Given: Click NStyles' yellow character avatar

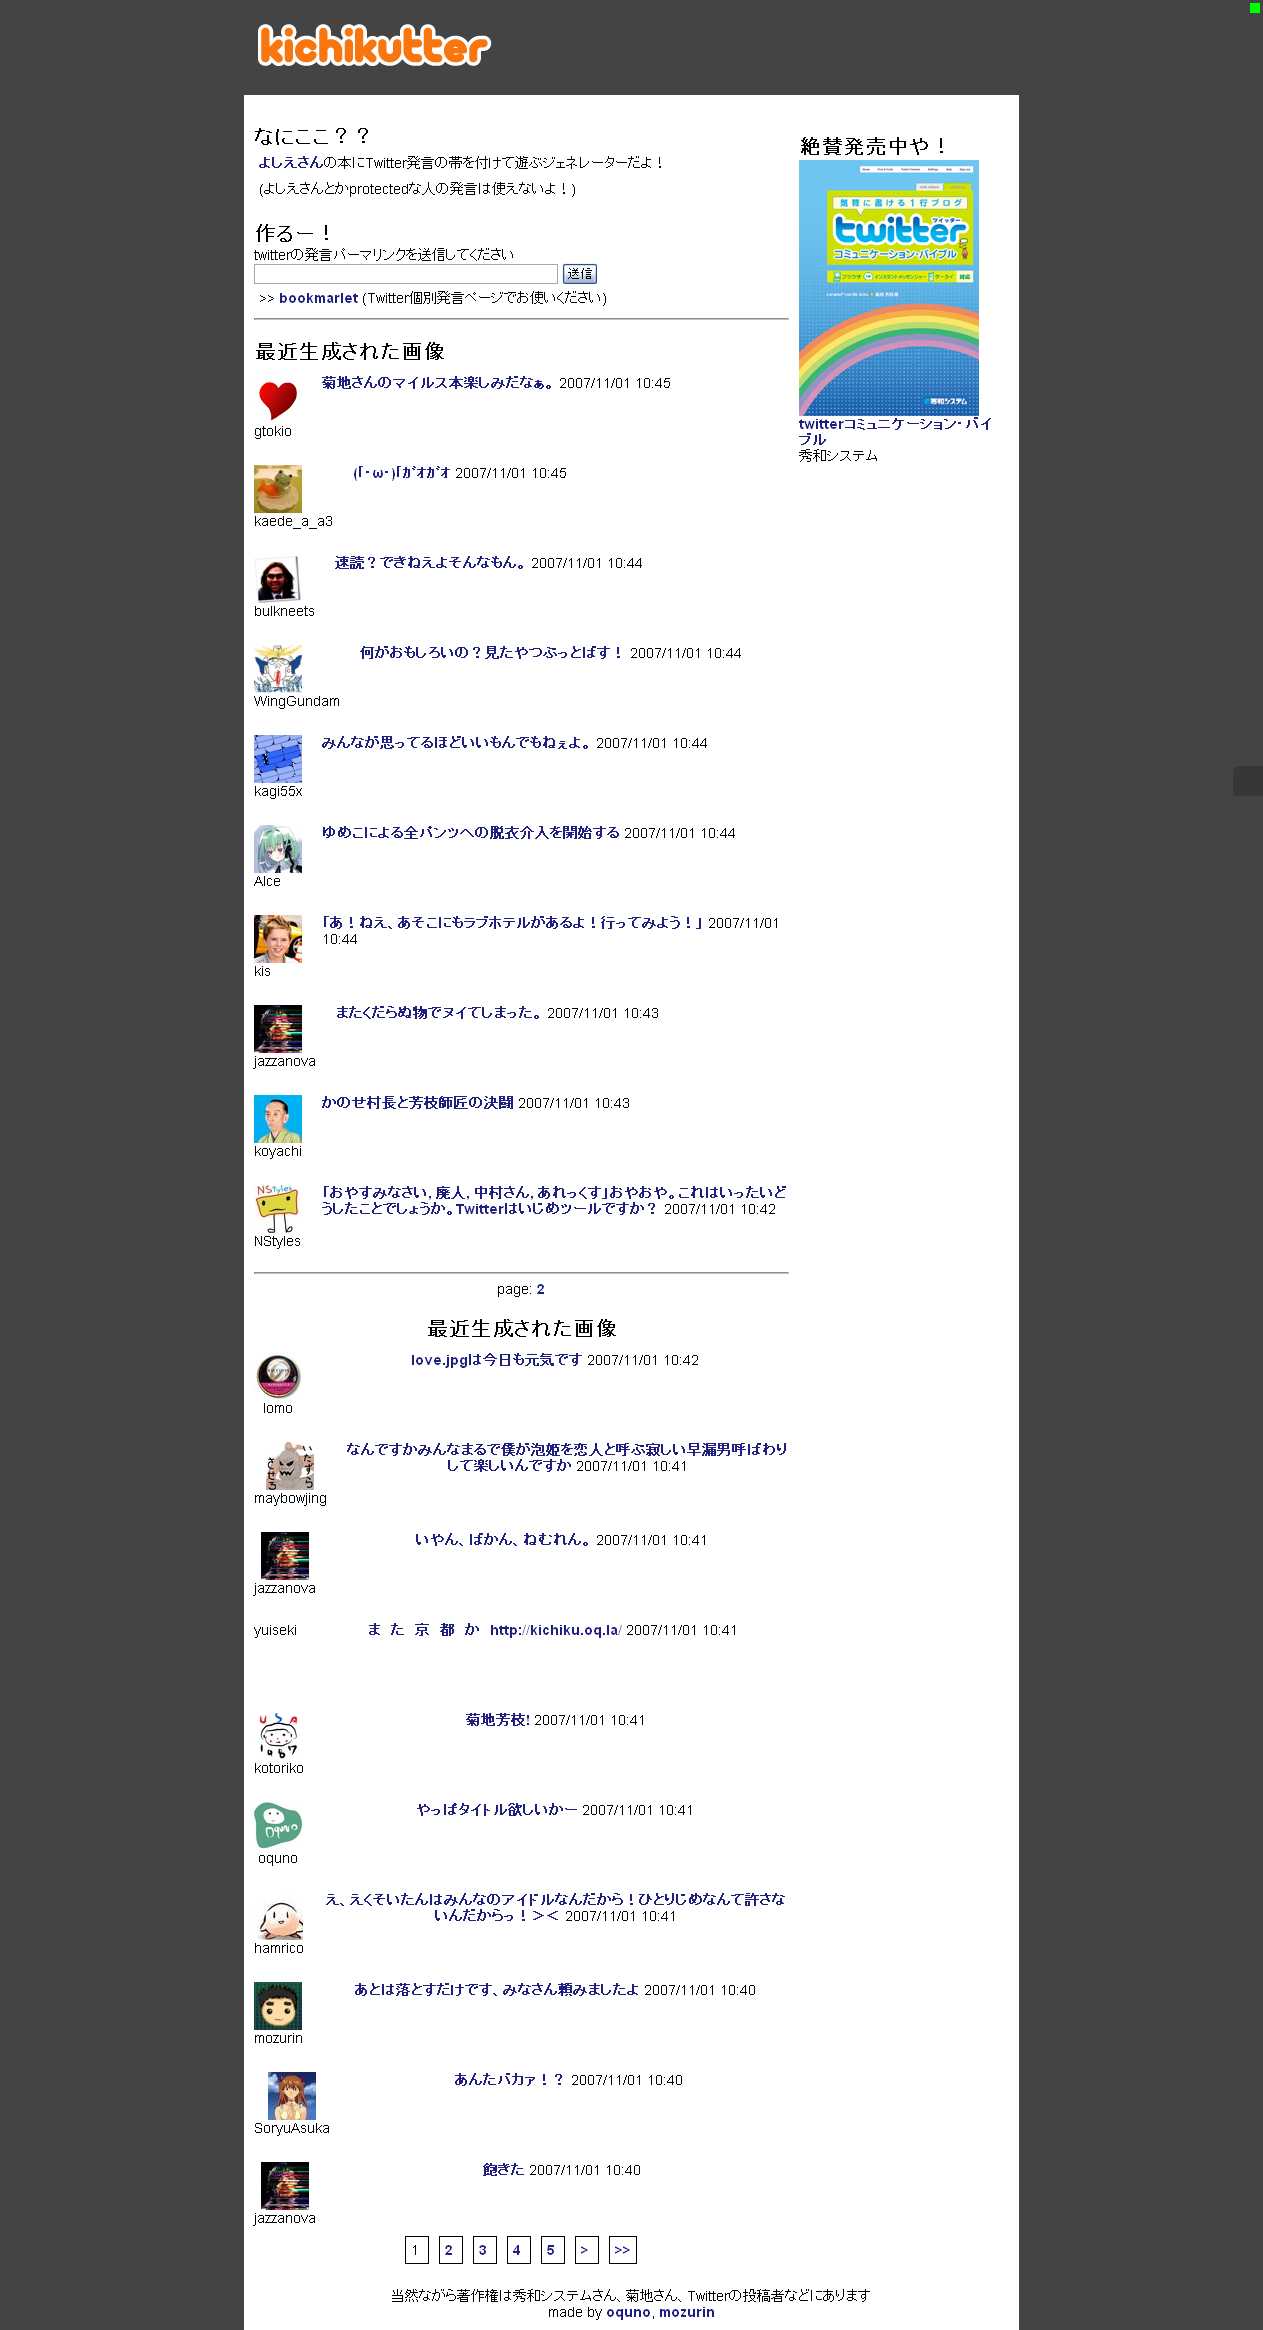Looking at the screenshot, I should point(277,1209).
